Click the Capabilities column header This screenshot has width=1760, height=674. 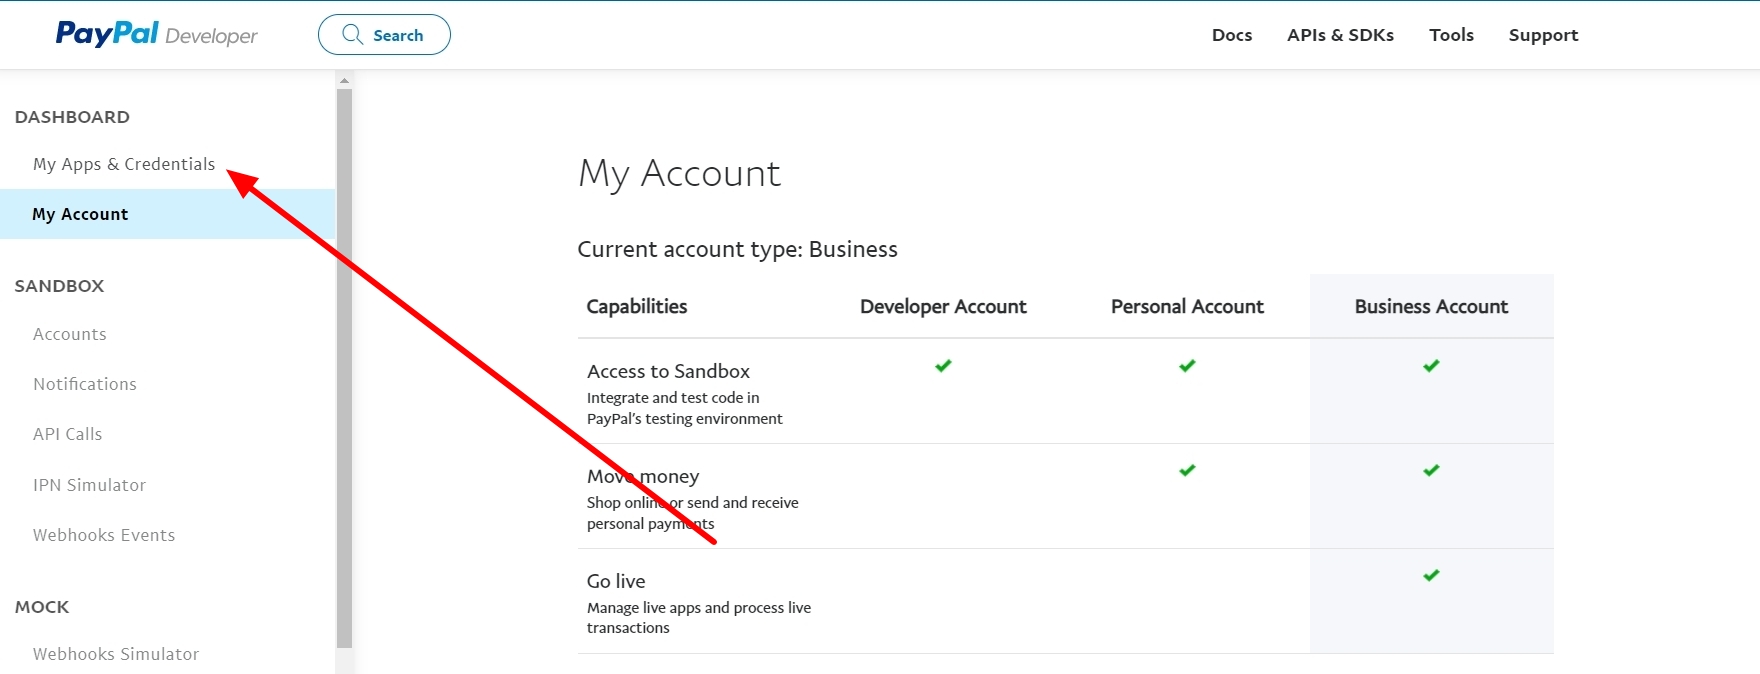pyautogui.click(x=637, y=306)
